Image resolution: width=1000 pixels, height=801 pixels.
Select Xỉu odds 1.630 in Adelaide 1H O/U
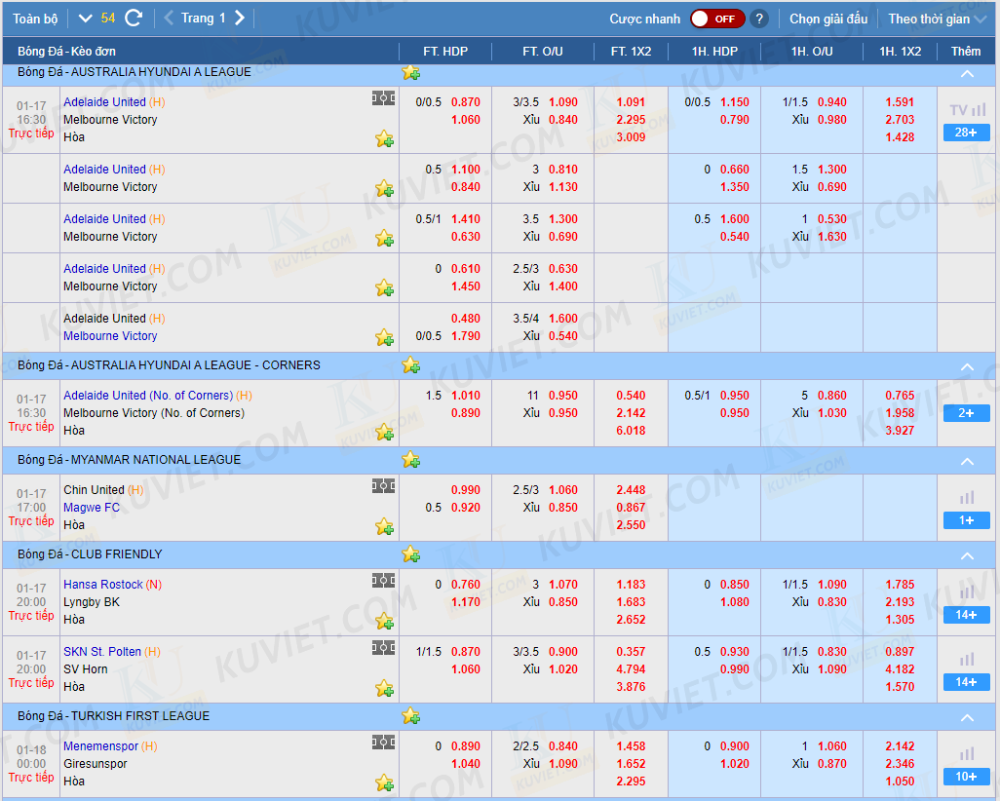pos(832,237)
